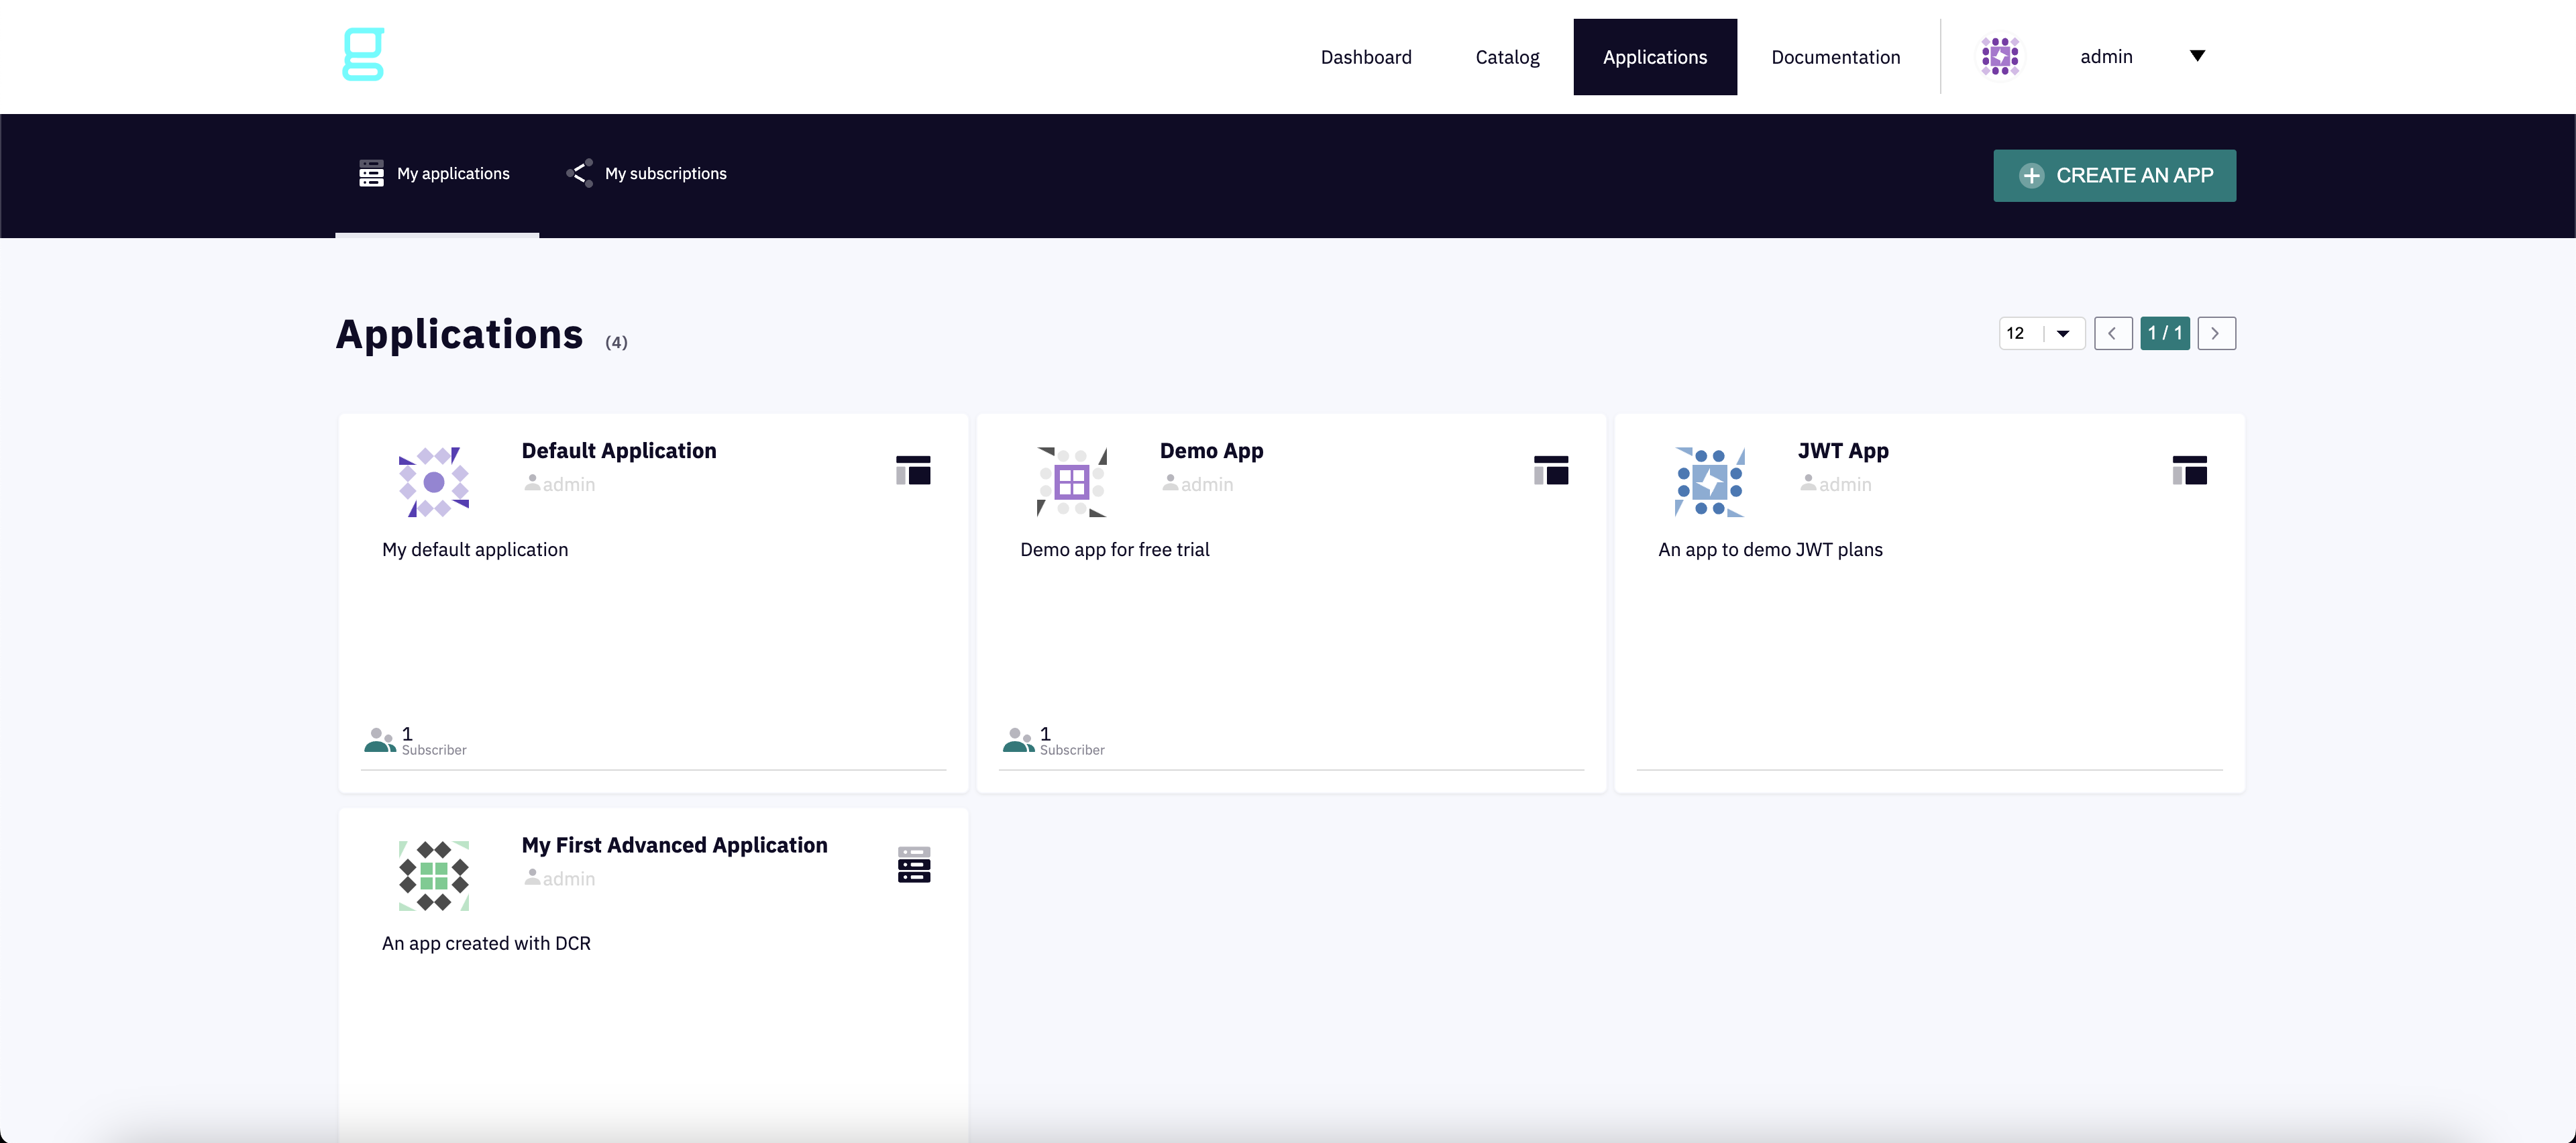
Task: Open the Default Application avatar thumbnail
Action: pos(434,482)
